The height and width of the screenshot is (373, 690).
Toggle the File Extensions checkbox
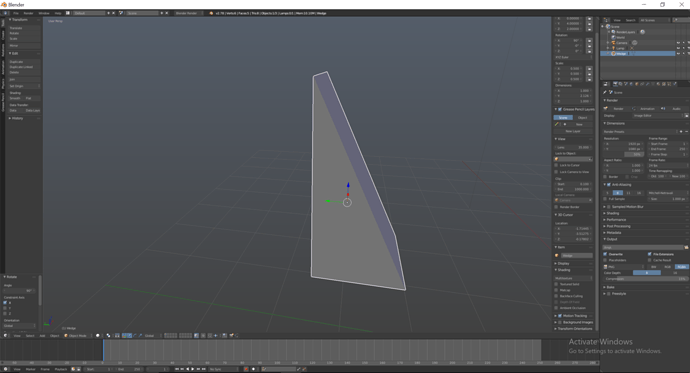[x=650, y=254]
